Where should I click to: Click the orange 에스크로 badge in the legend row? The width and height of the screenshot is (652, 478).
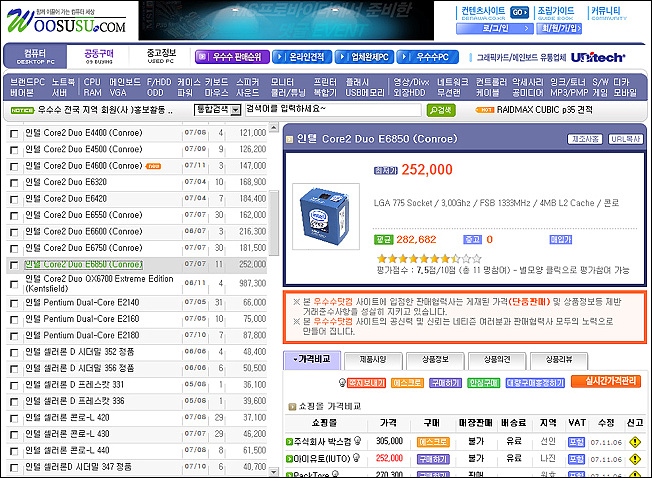point(407,383)
